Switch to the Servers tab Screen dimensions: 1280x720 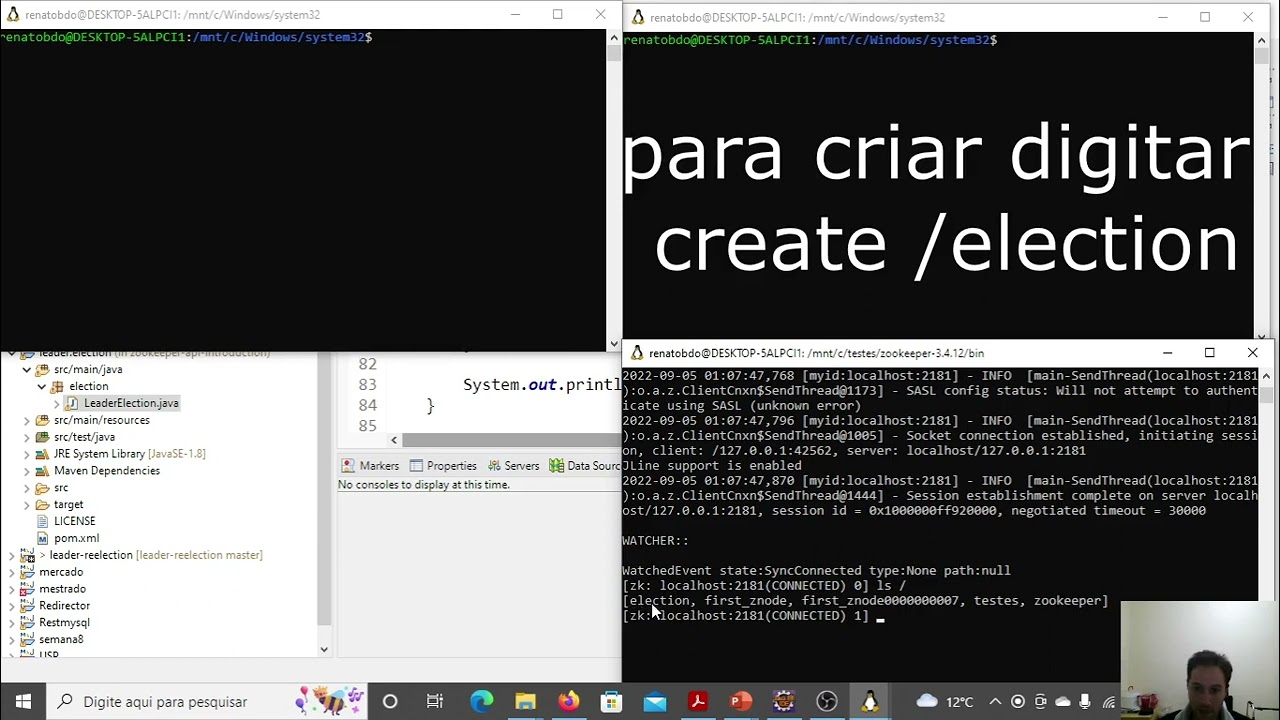pos(512,466)
